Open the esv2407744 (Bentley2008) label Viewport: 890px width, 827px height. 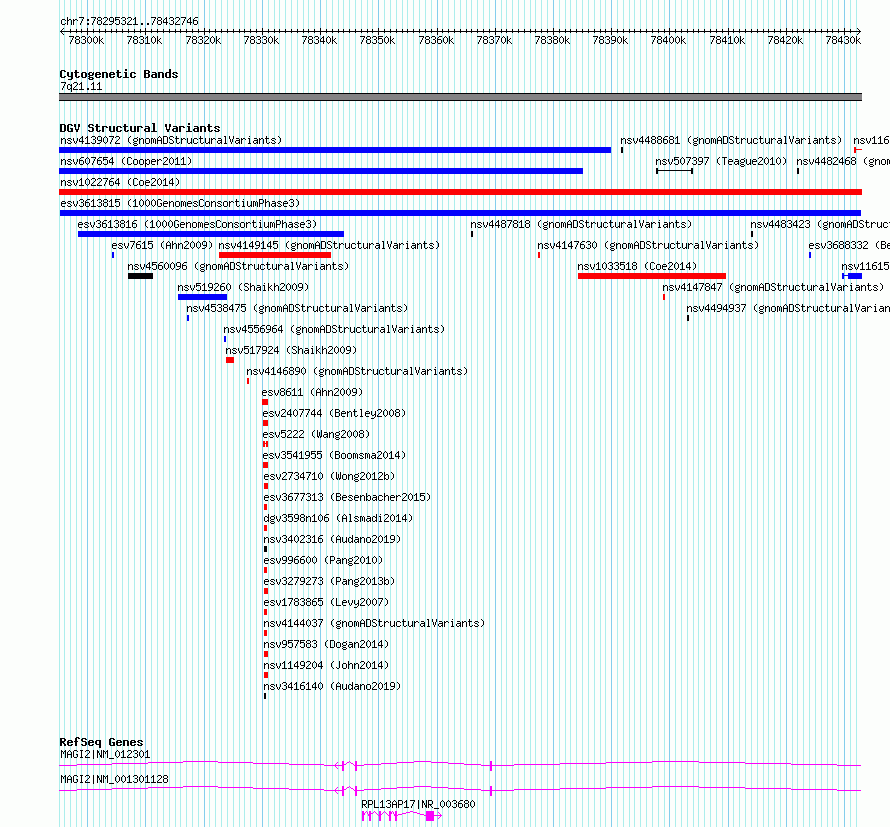point(334,413)
